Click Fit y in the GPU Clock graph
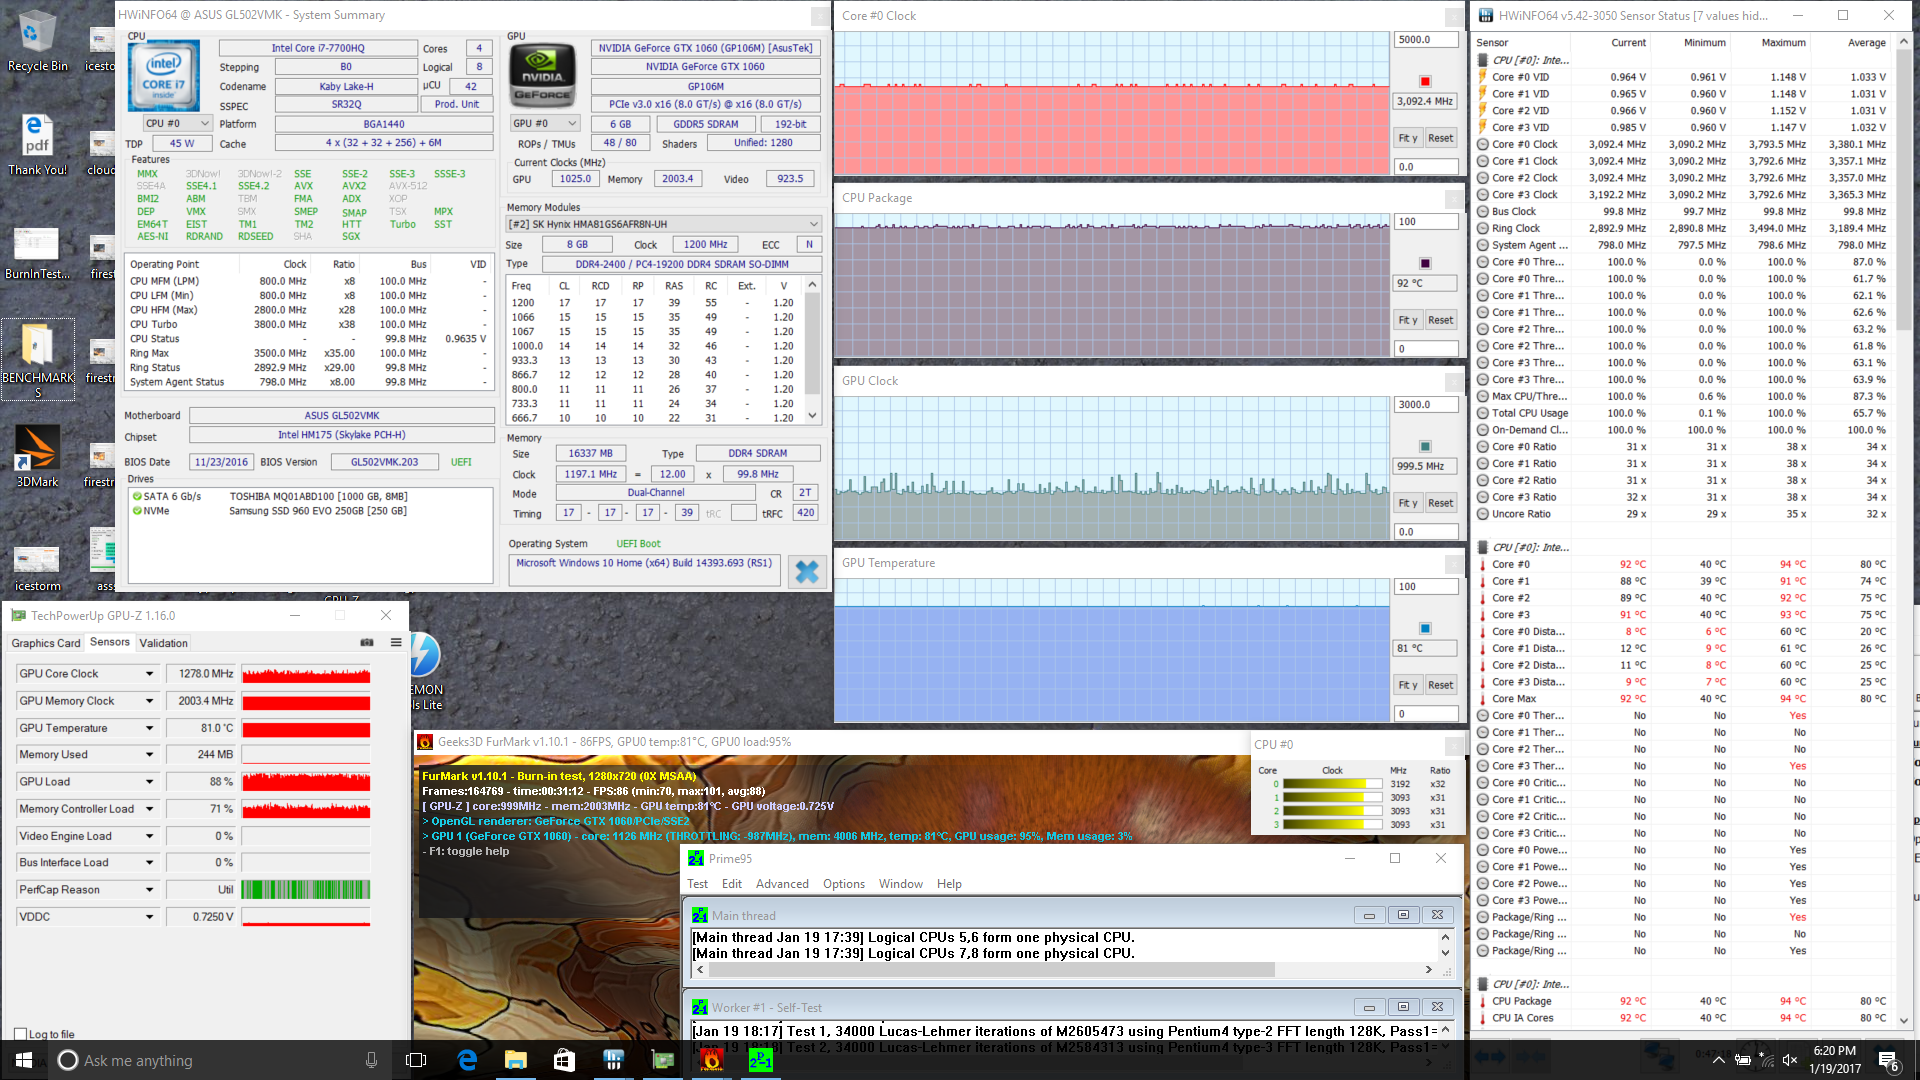Image resolution: width=1920 pixels, height=1080 pixels. point(1408,503)
